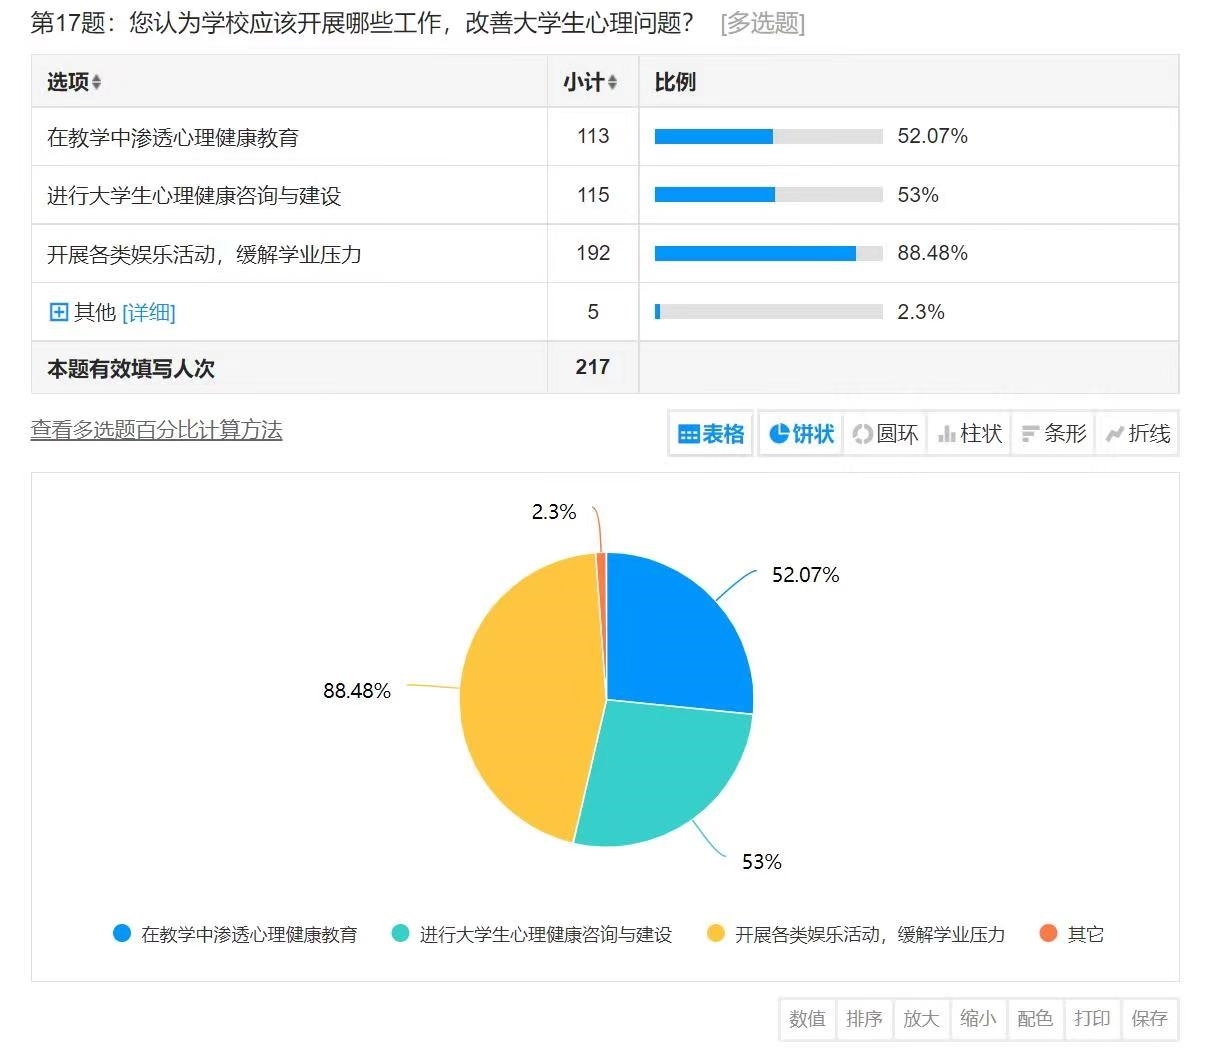The image size is (1223, 1064).
Task: Click the 排序 sort button
Action: 864,1019
